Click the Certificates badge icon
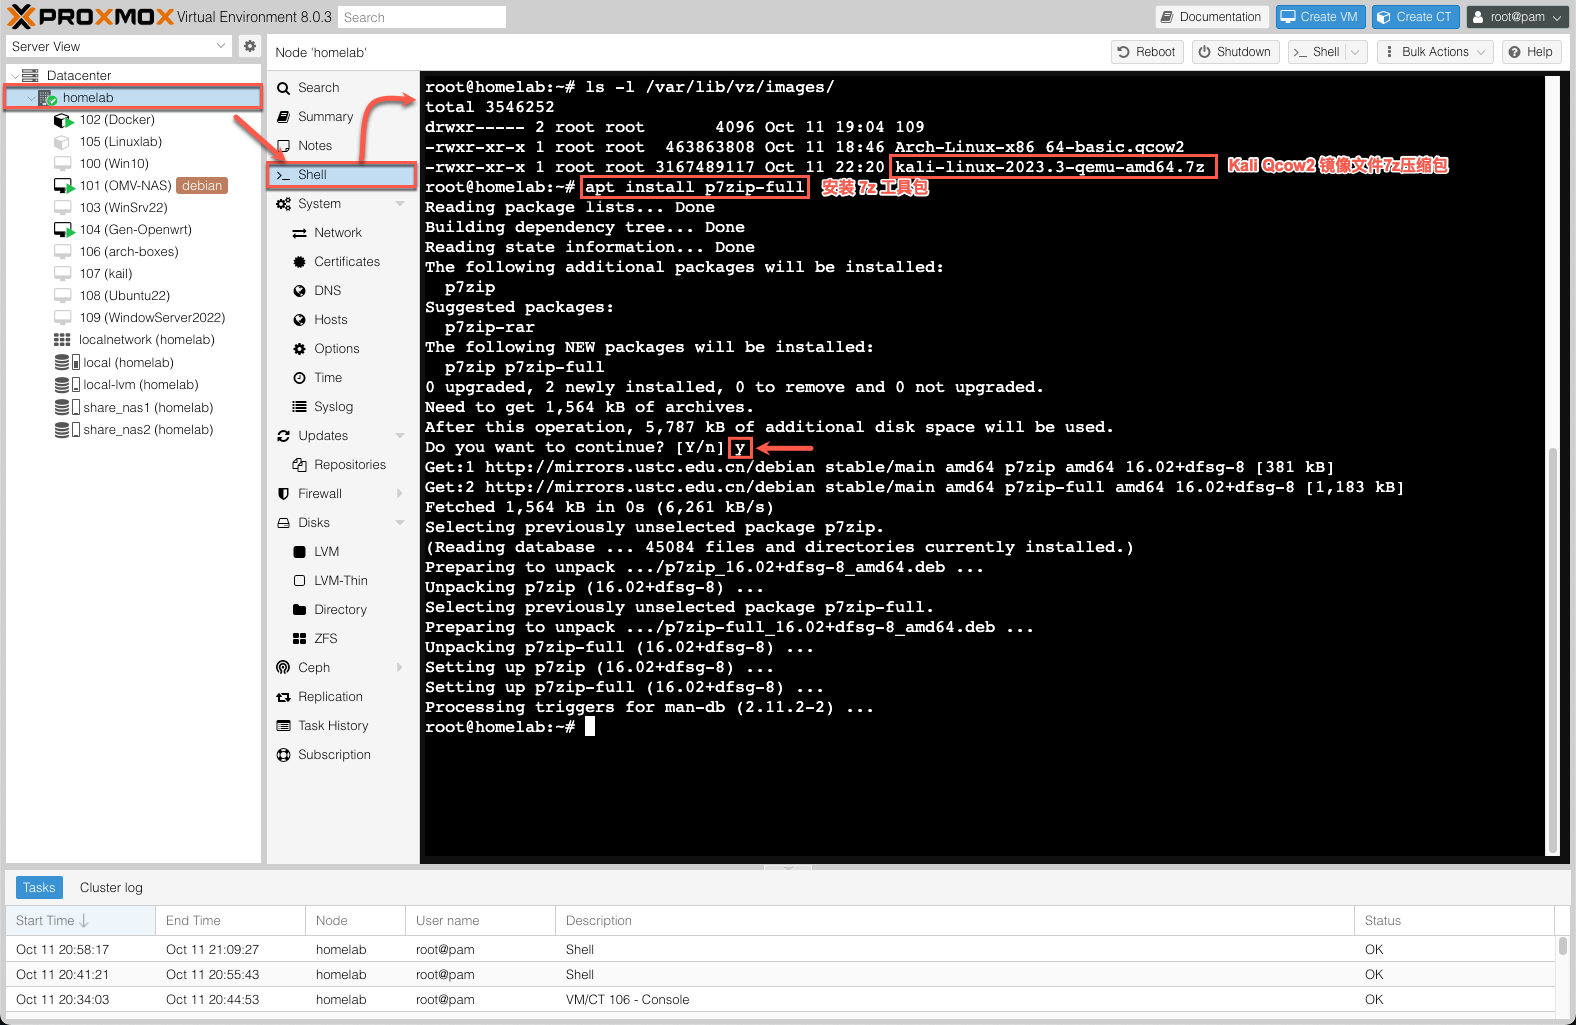Viewport: 1576px width, 1025px height. [x=299, y=262]
